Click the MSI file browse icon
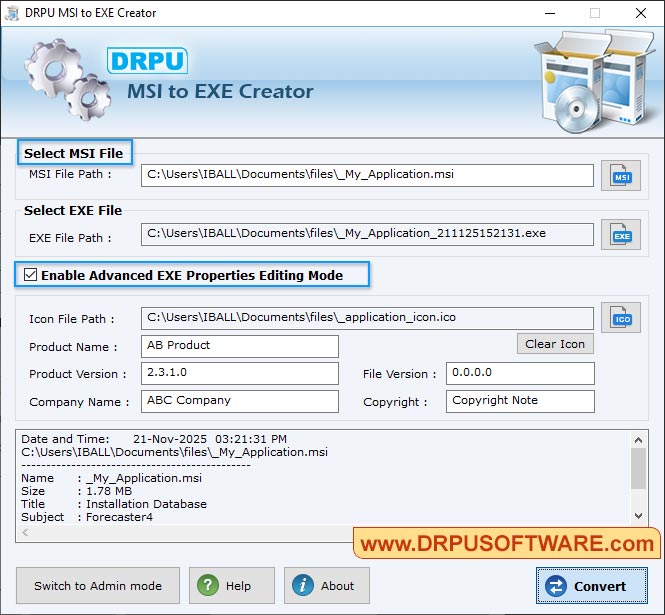The image size is (665, 615). 621,176
